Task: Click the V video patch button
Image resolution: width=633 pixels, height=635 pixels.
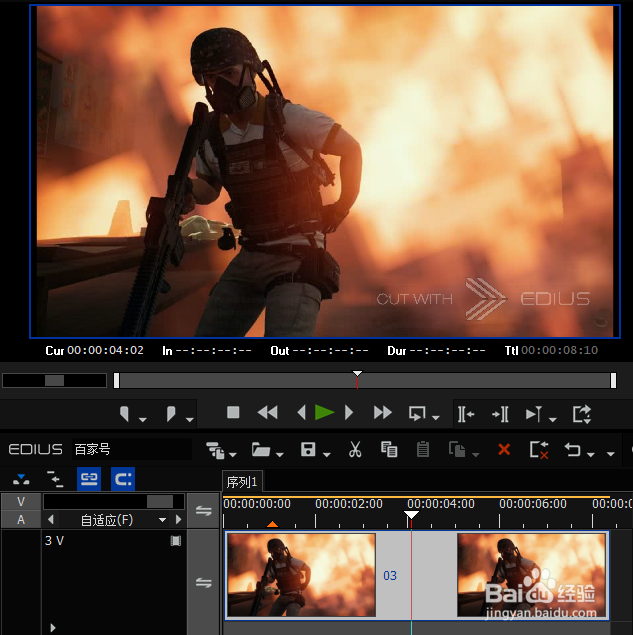Action: (x=21, y=502)
